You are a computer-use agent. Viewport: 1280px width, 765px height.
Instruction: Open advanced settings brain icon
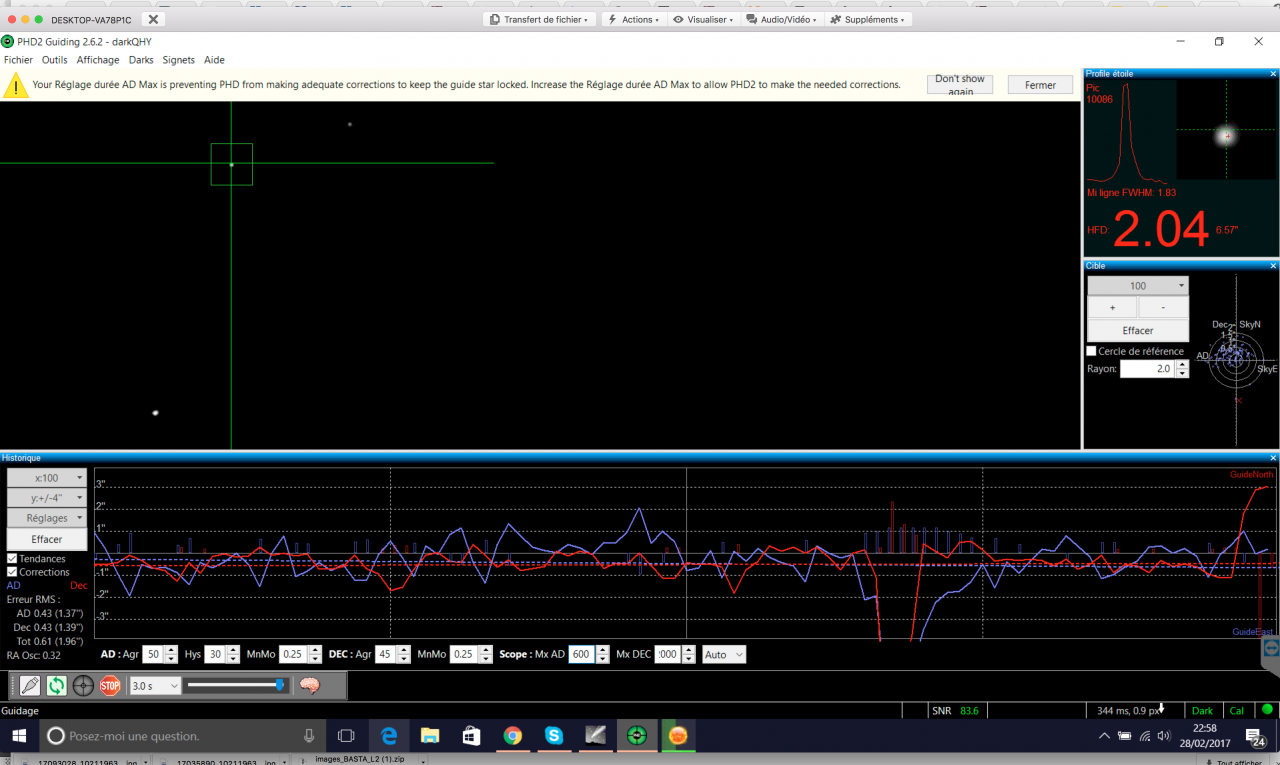(310, 685)
